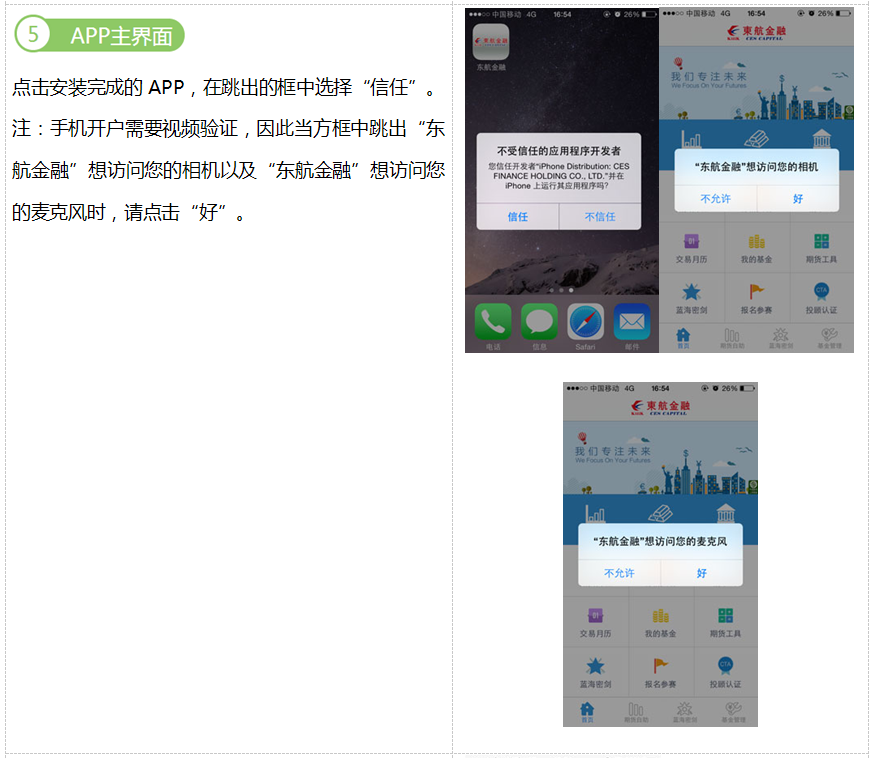Screen dimensions: 872x758
Task: Tap 好 in the microphone access dialog
Action: [702, 573]
